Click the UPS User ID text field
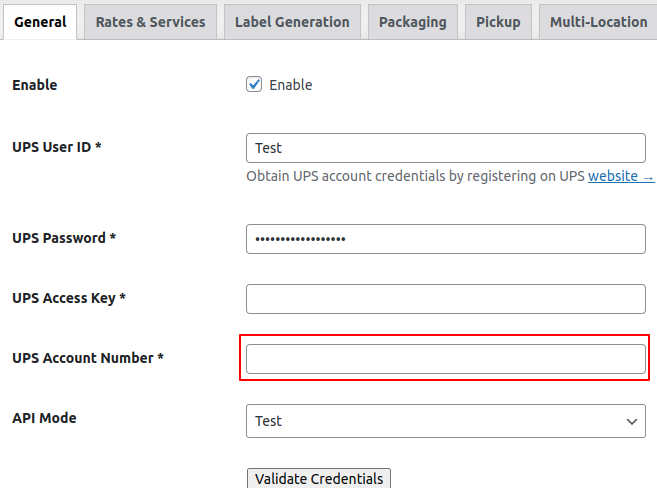The width and height of the screenshot is (657, 488). [x=445, y=148]
